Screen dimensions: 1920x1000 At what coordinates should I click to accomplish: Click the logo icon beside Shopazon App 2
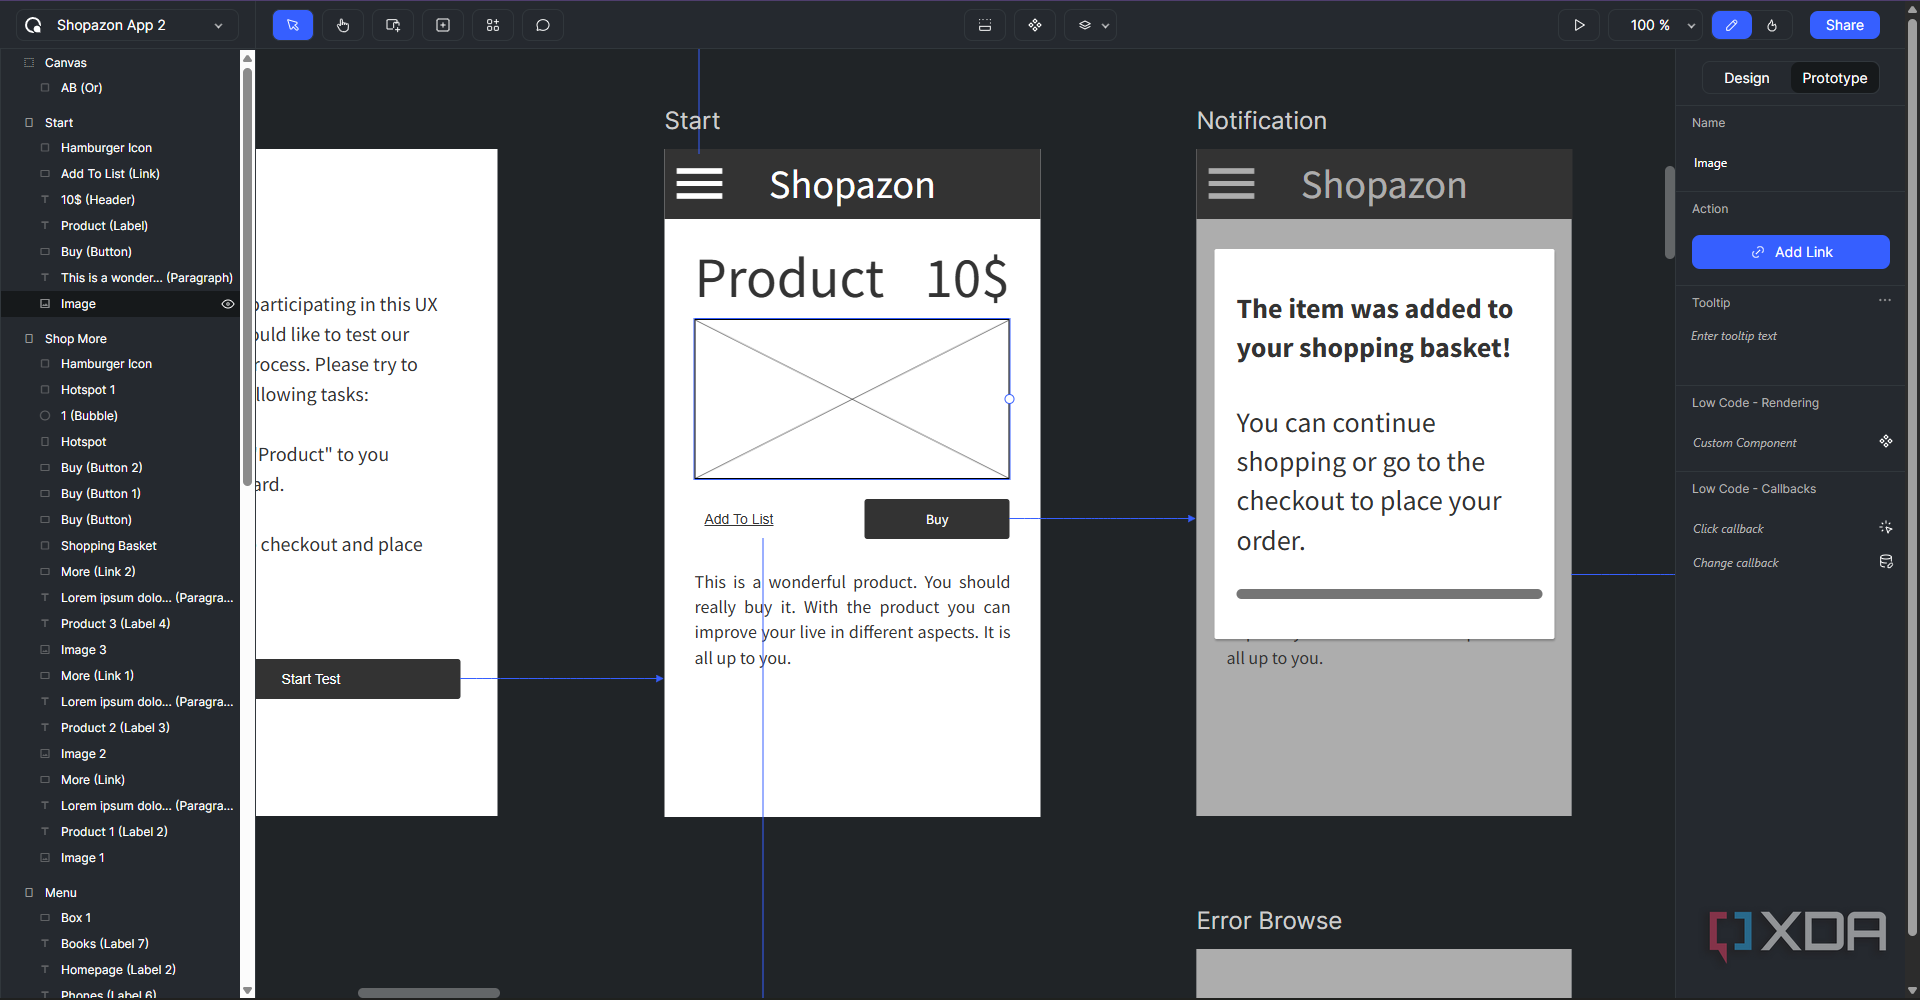click(x=33, y=25)
